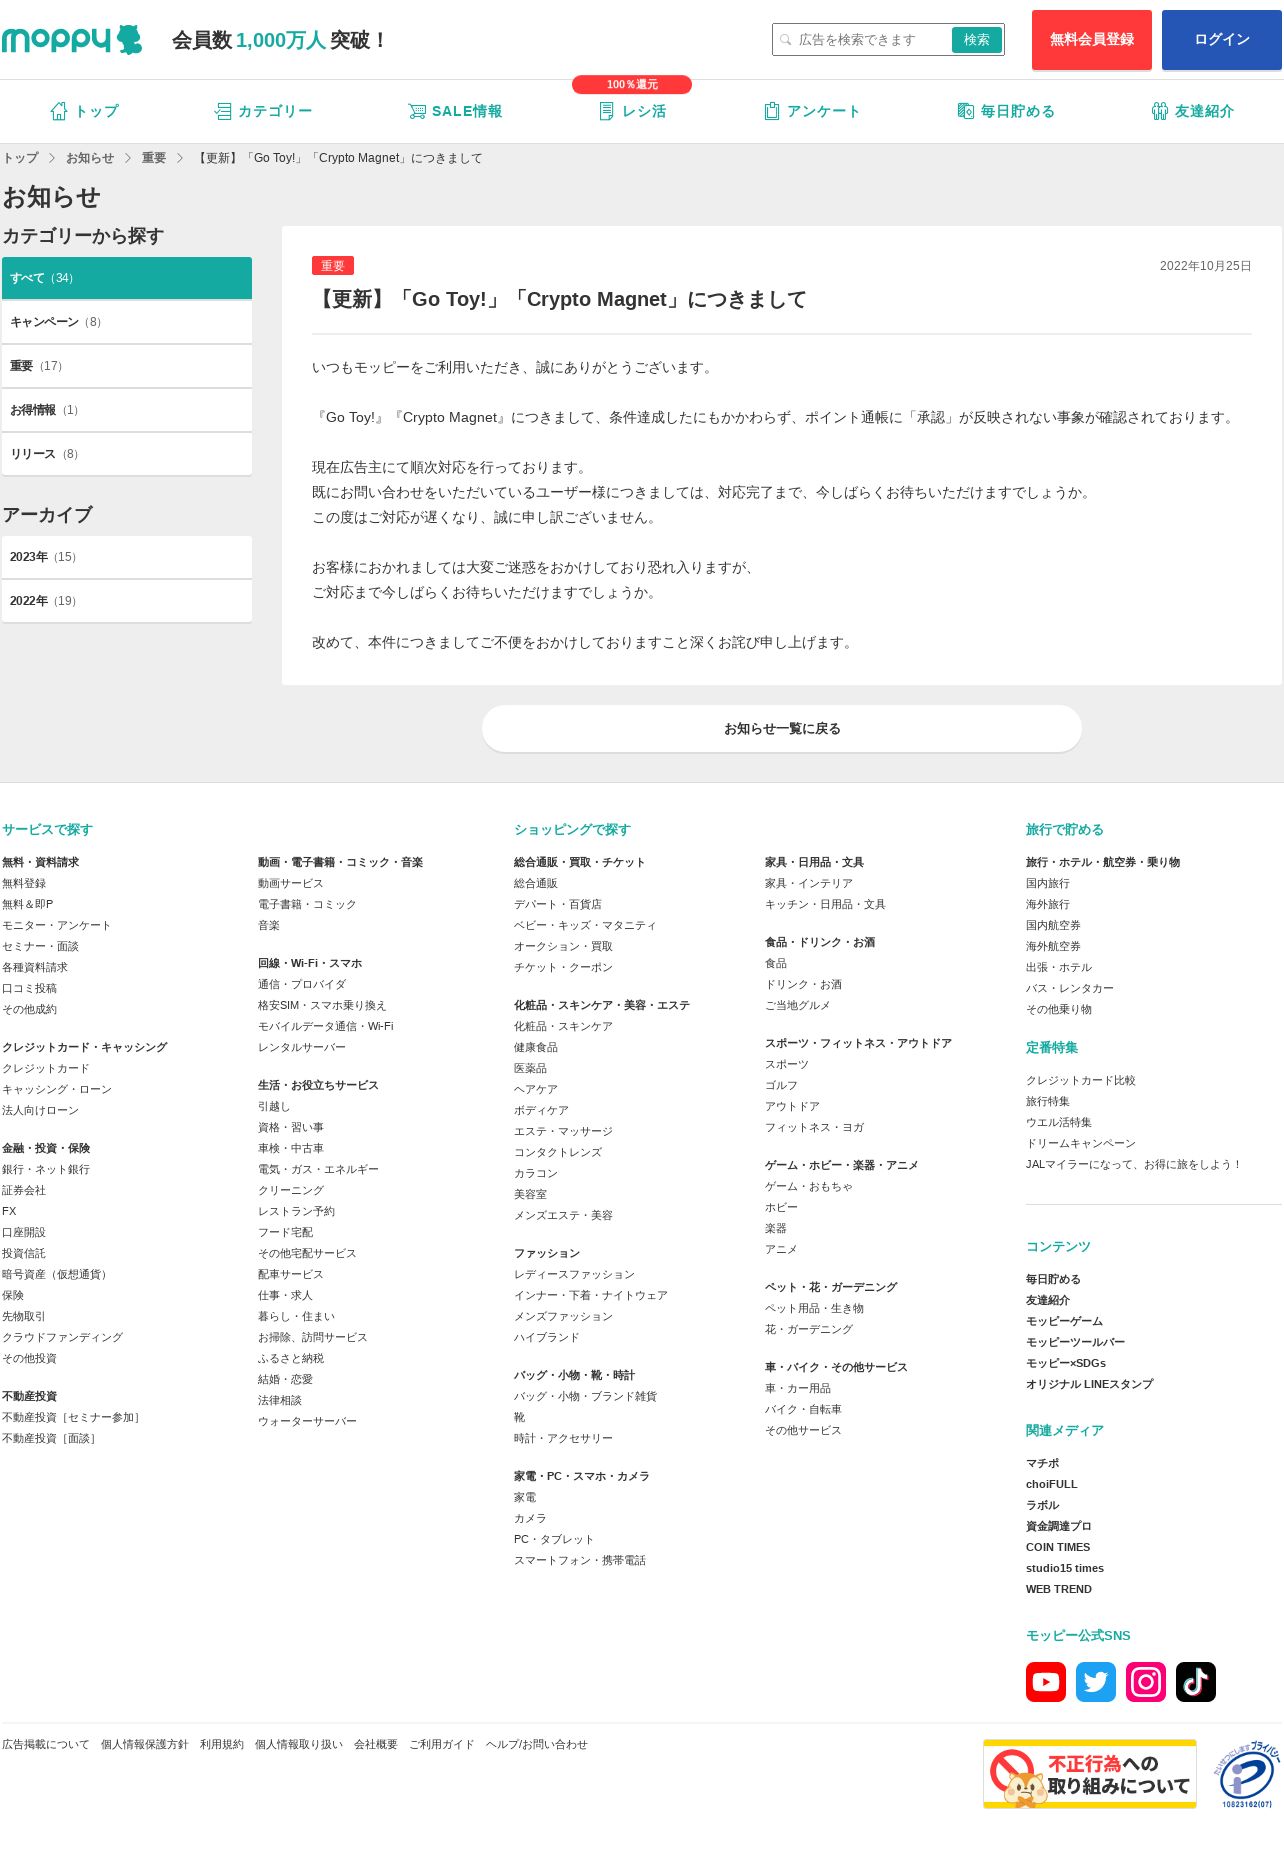This screenshot has width=1284, height=1849.
Task: Click トップ in the breadcrumb
Action: pyautogui.click(x=20, y=158)
